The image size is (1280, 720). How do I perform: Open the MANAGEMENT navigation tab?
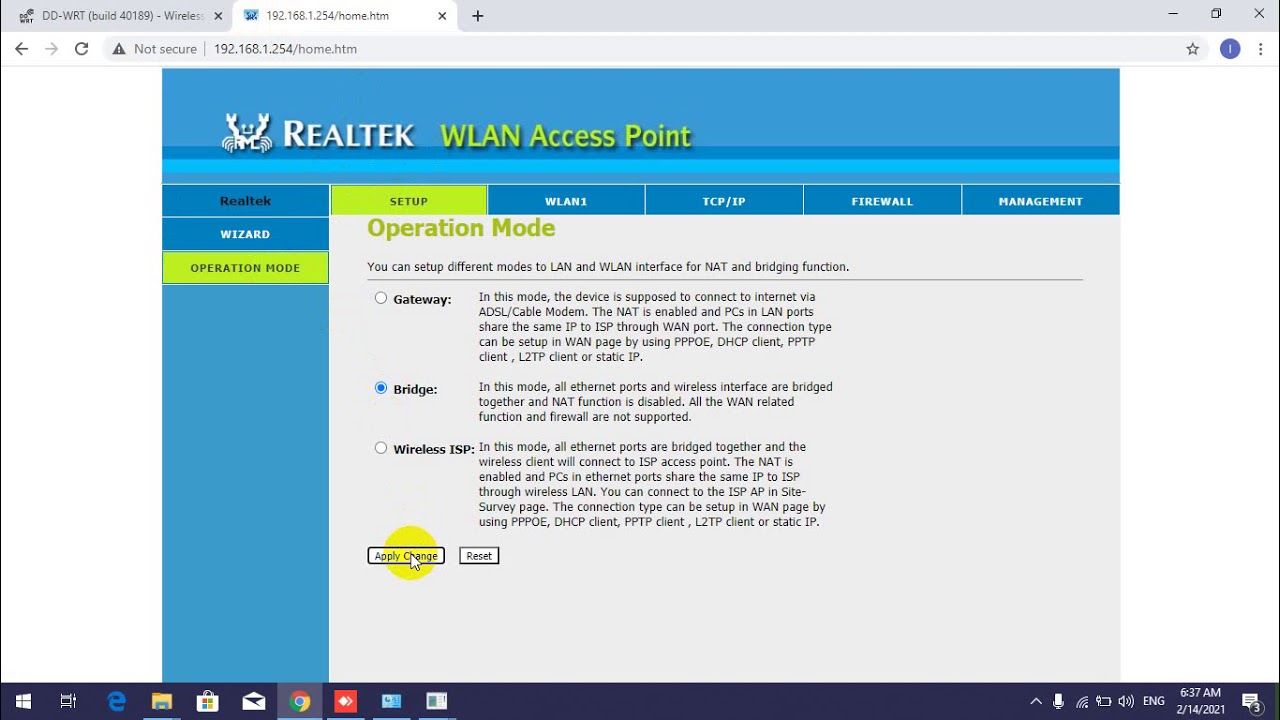1040,201
